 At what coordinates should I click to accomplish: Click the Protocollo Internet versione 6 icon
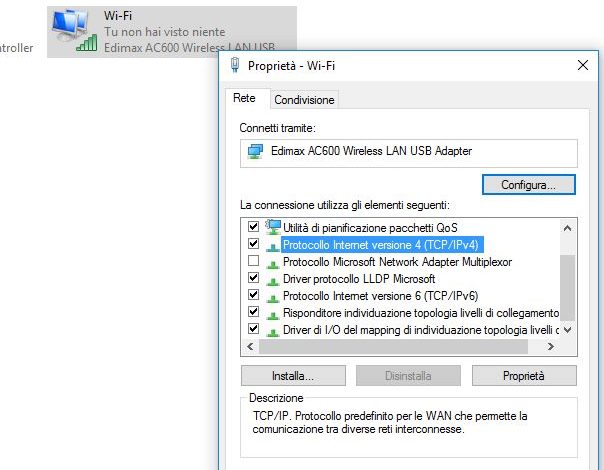point(273,296)
